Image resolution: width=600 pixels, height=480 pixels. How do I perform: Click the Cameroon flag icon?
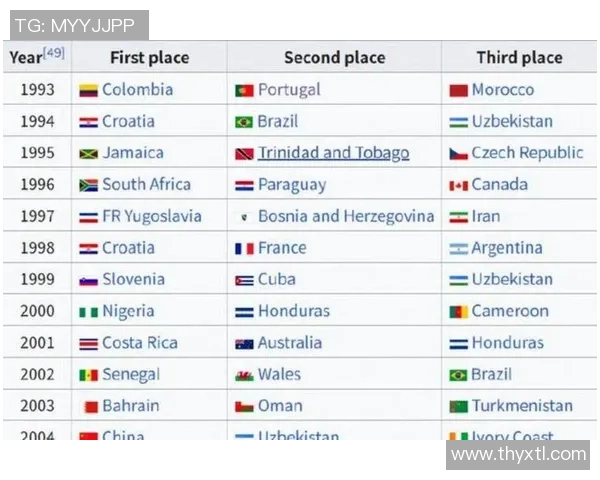click(458, 312)
